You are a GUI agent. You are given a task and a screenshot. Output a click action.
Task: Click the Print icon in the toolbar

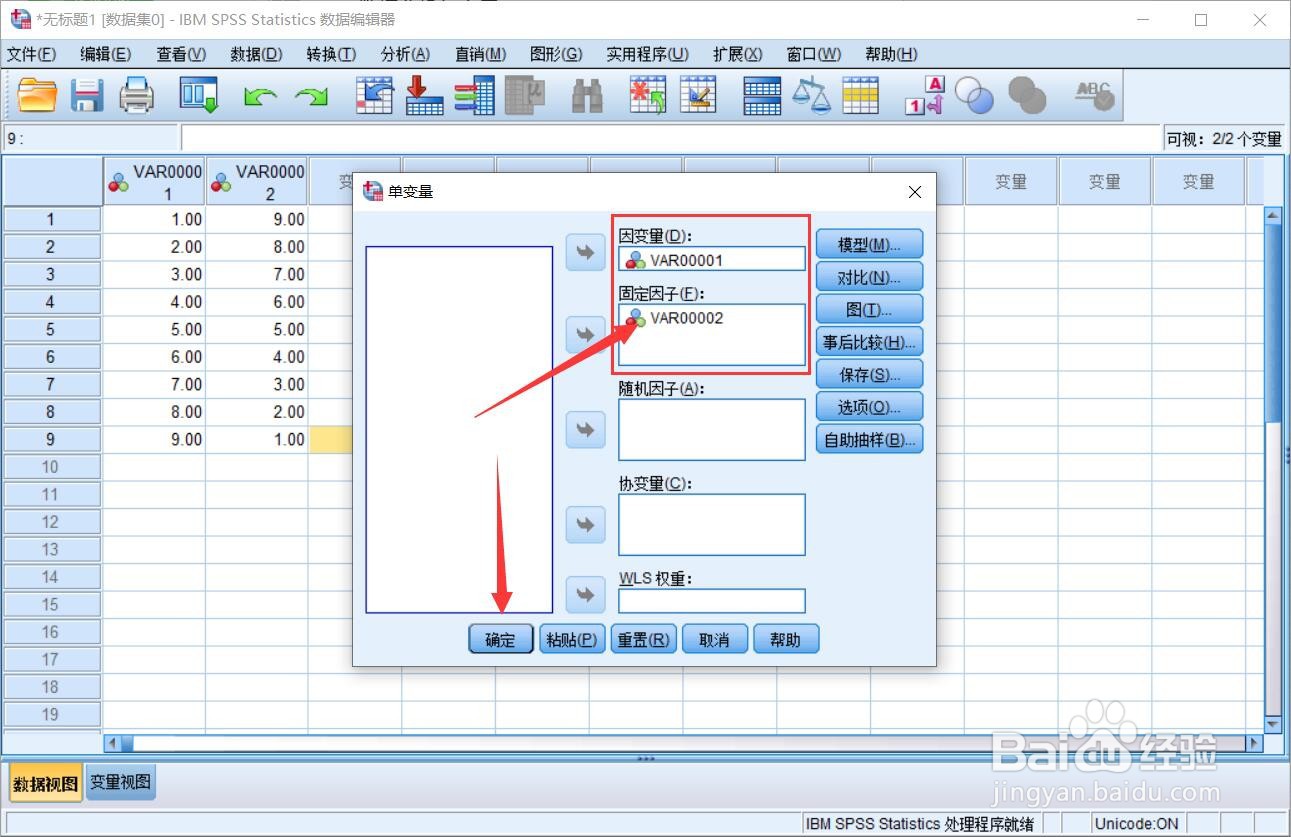(137, 95)
